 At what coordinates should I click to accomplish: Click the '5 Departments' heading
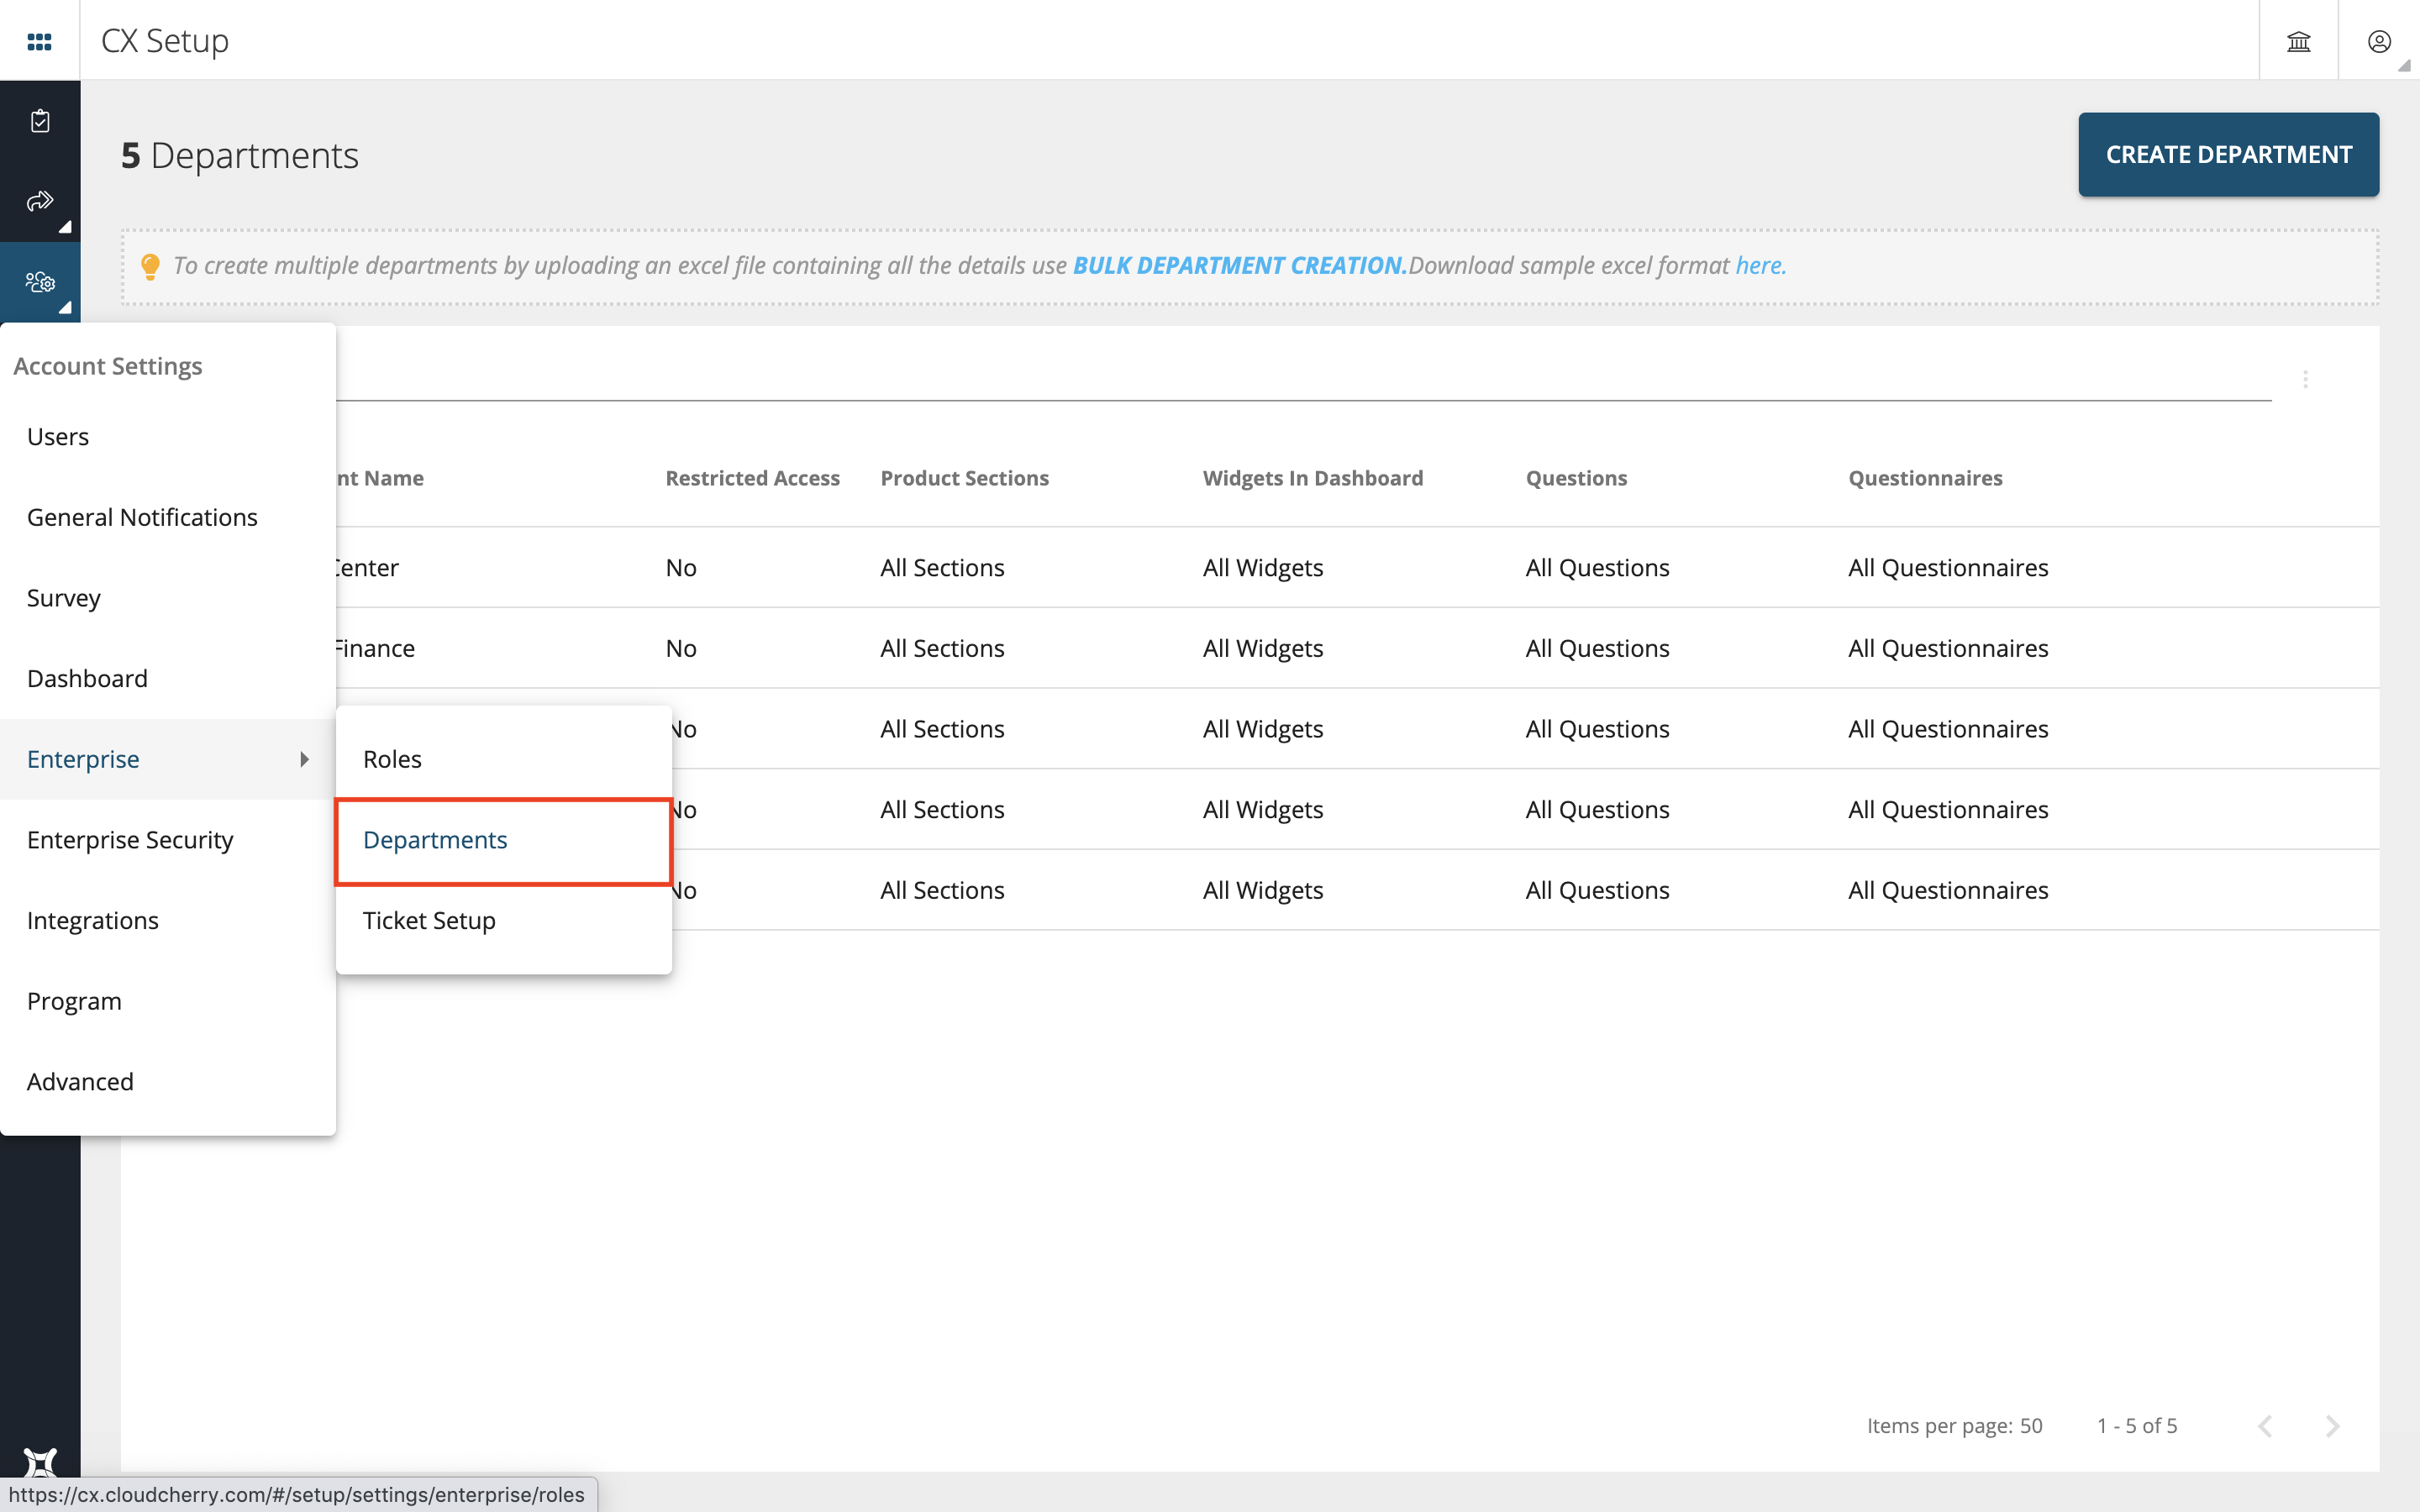point(240,155)
